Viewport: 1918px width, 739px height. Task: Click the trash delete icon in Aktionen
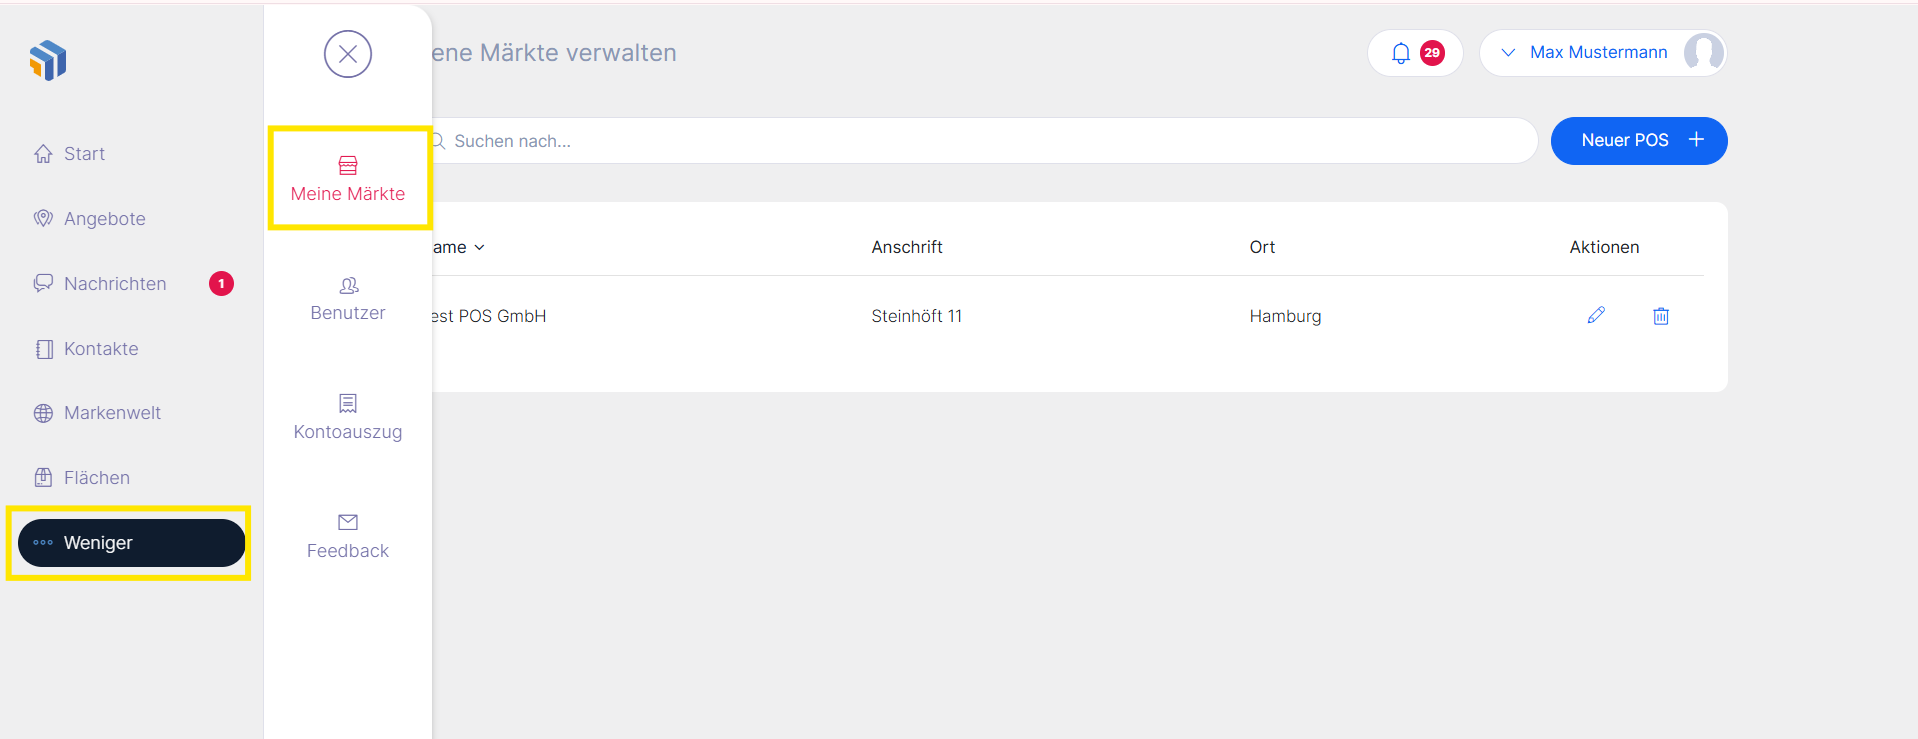coord(1661,316)
